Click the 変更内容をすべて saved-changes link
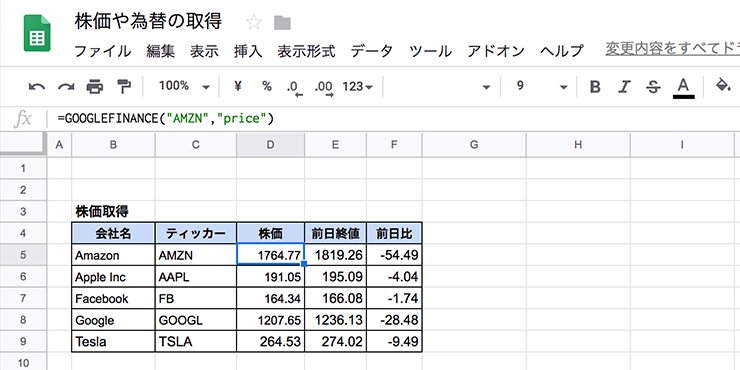This screenshot has height=370, width=740. pos(673,49)
